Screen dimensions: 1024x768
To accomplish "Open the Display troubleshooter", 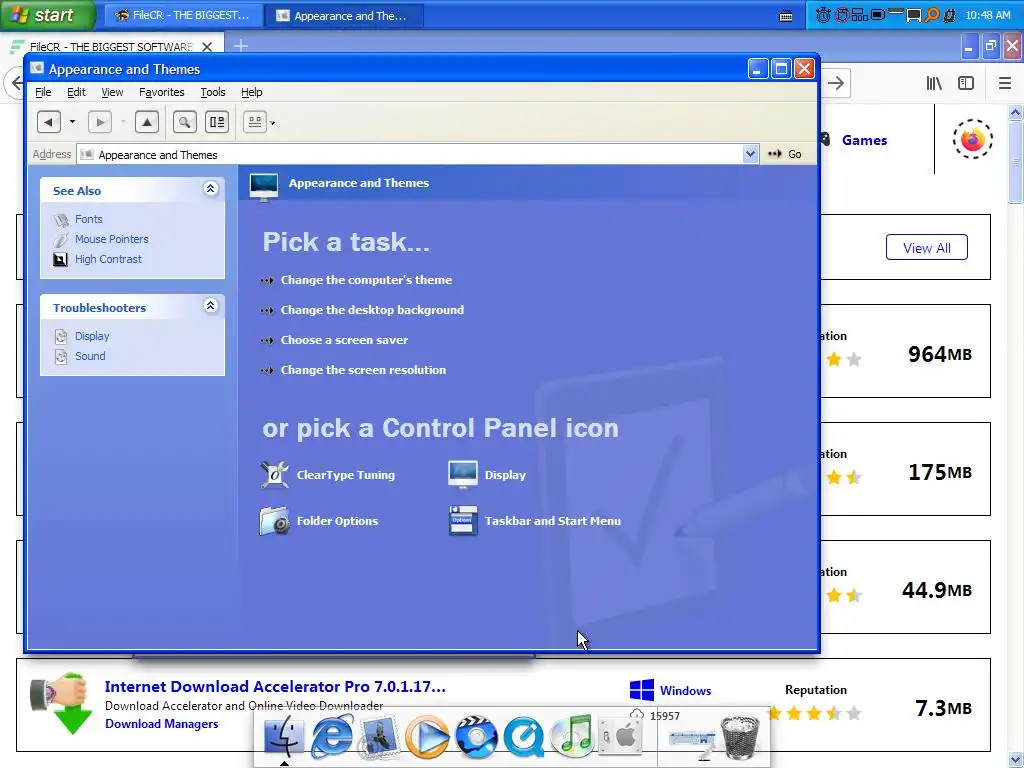I will (x=92, y=336).
